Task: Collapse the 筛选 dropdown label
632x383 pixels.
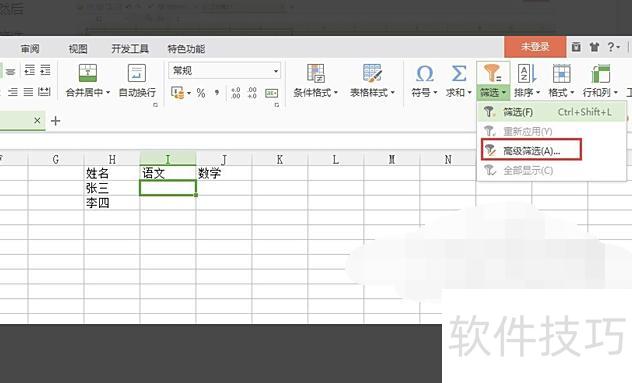Action: pos(493,93)
